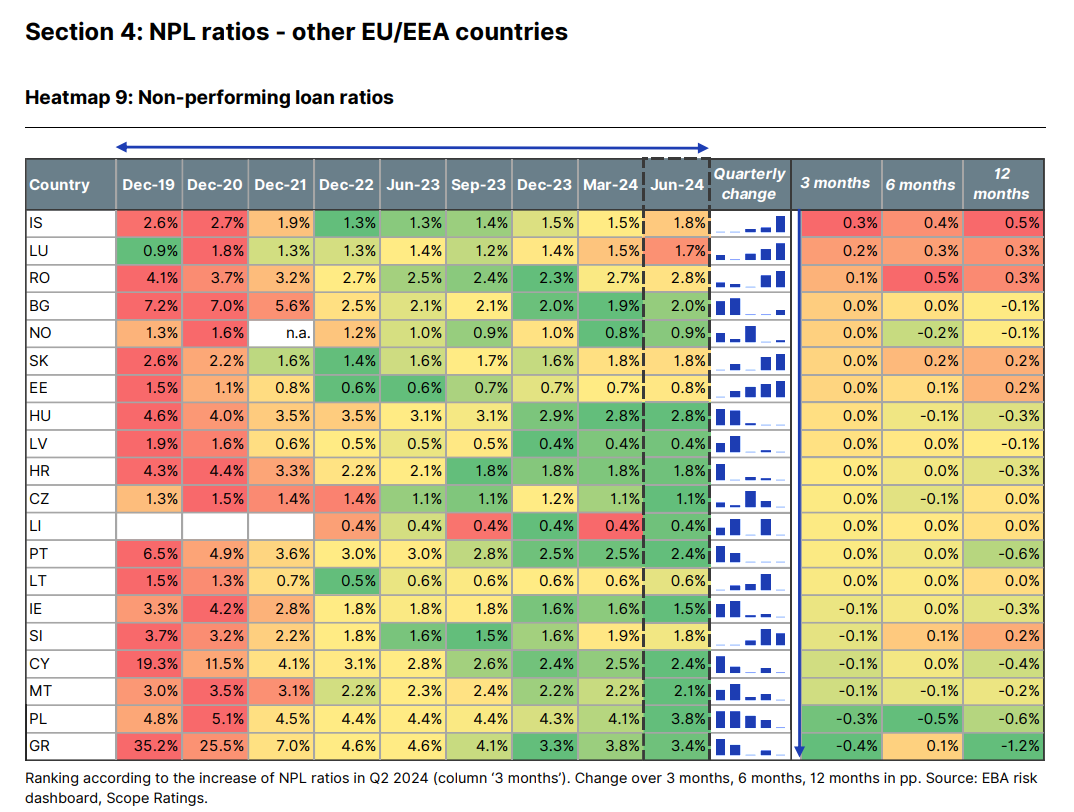Viewport: 1074px width, 812px height.
Task: Click the blue horizontal double-headed arrow
Action: coord(412,148)
